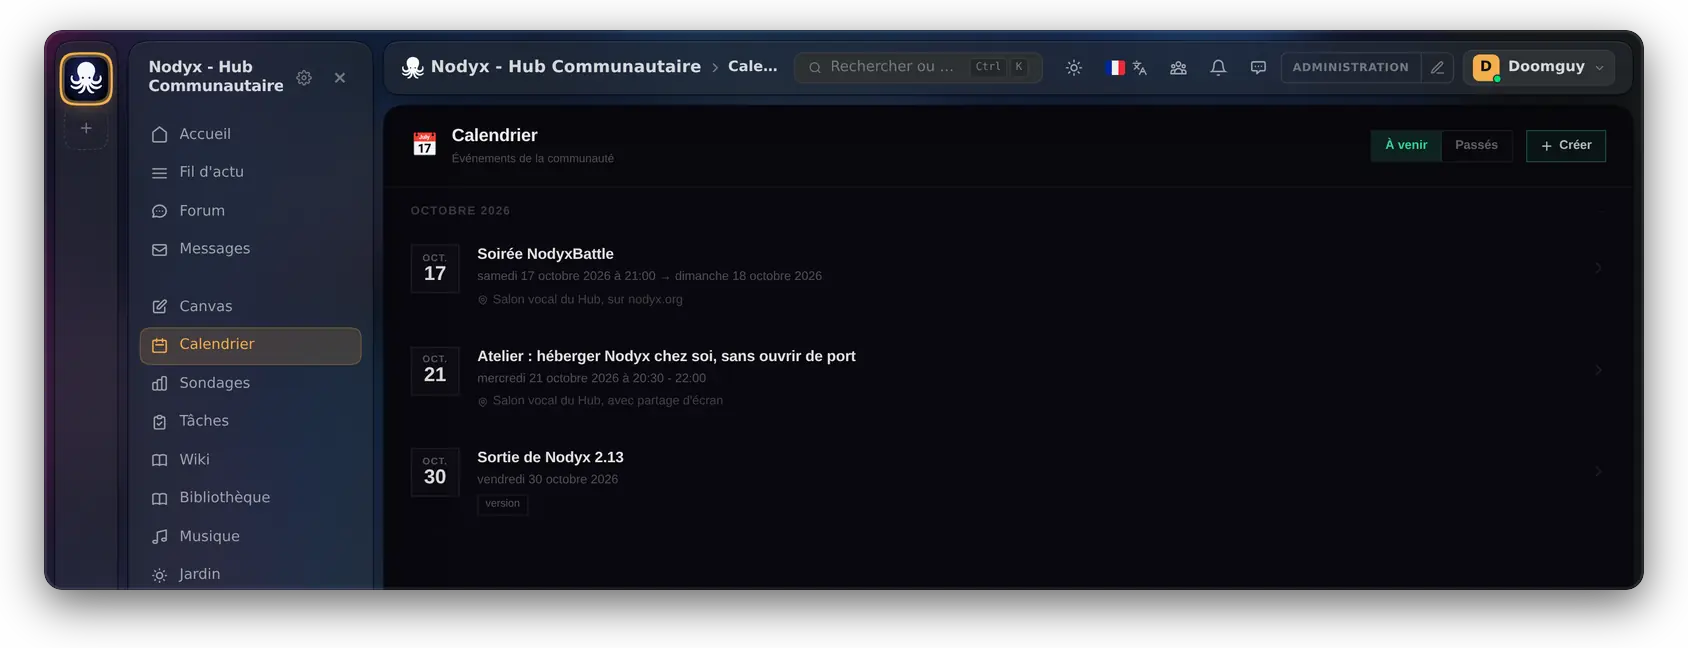This screenshot has height=648, width=1688.
Task: Expand chevron on Sortie de Nodyx row
Action: click(1598, 471)
